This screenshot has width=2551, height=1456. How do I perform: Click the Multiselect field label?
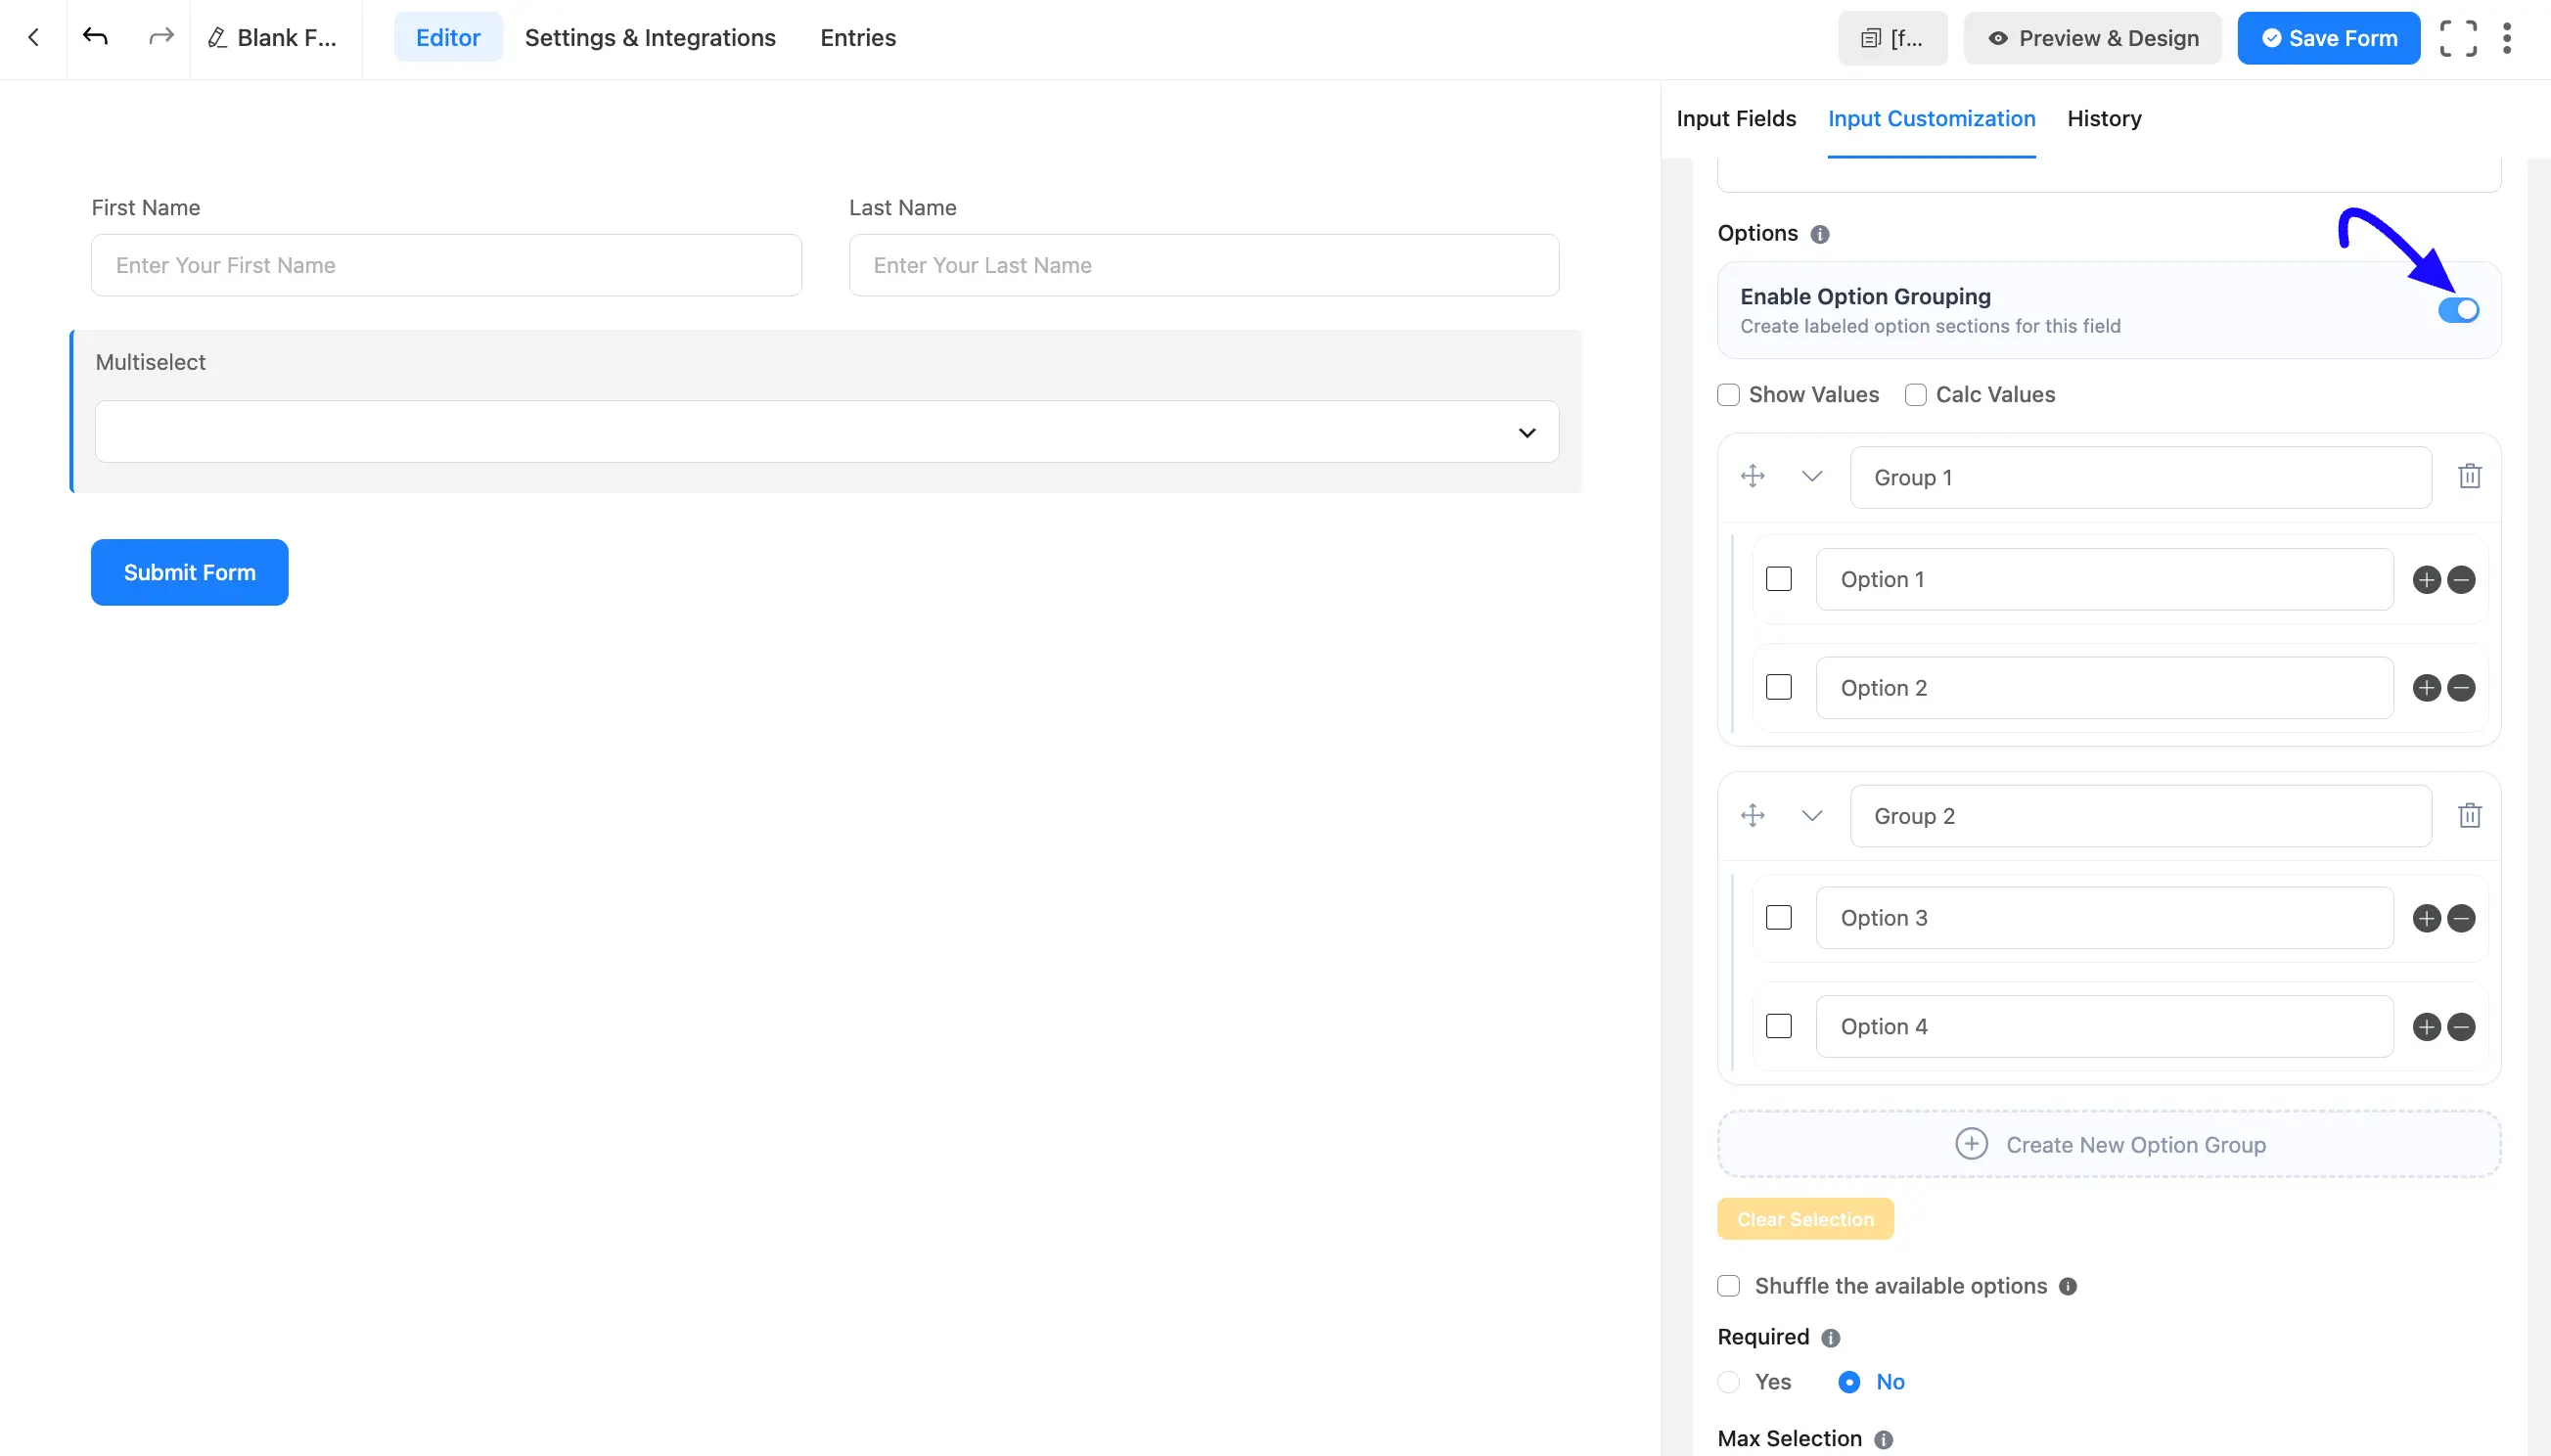coord(150,362)
